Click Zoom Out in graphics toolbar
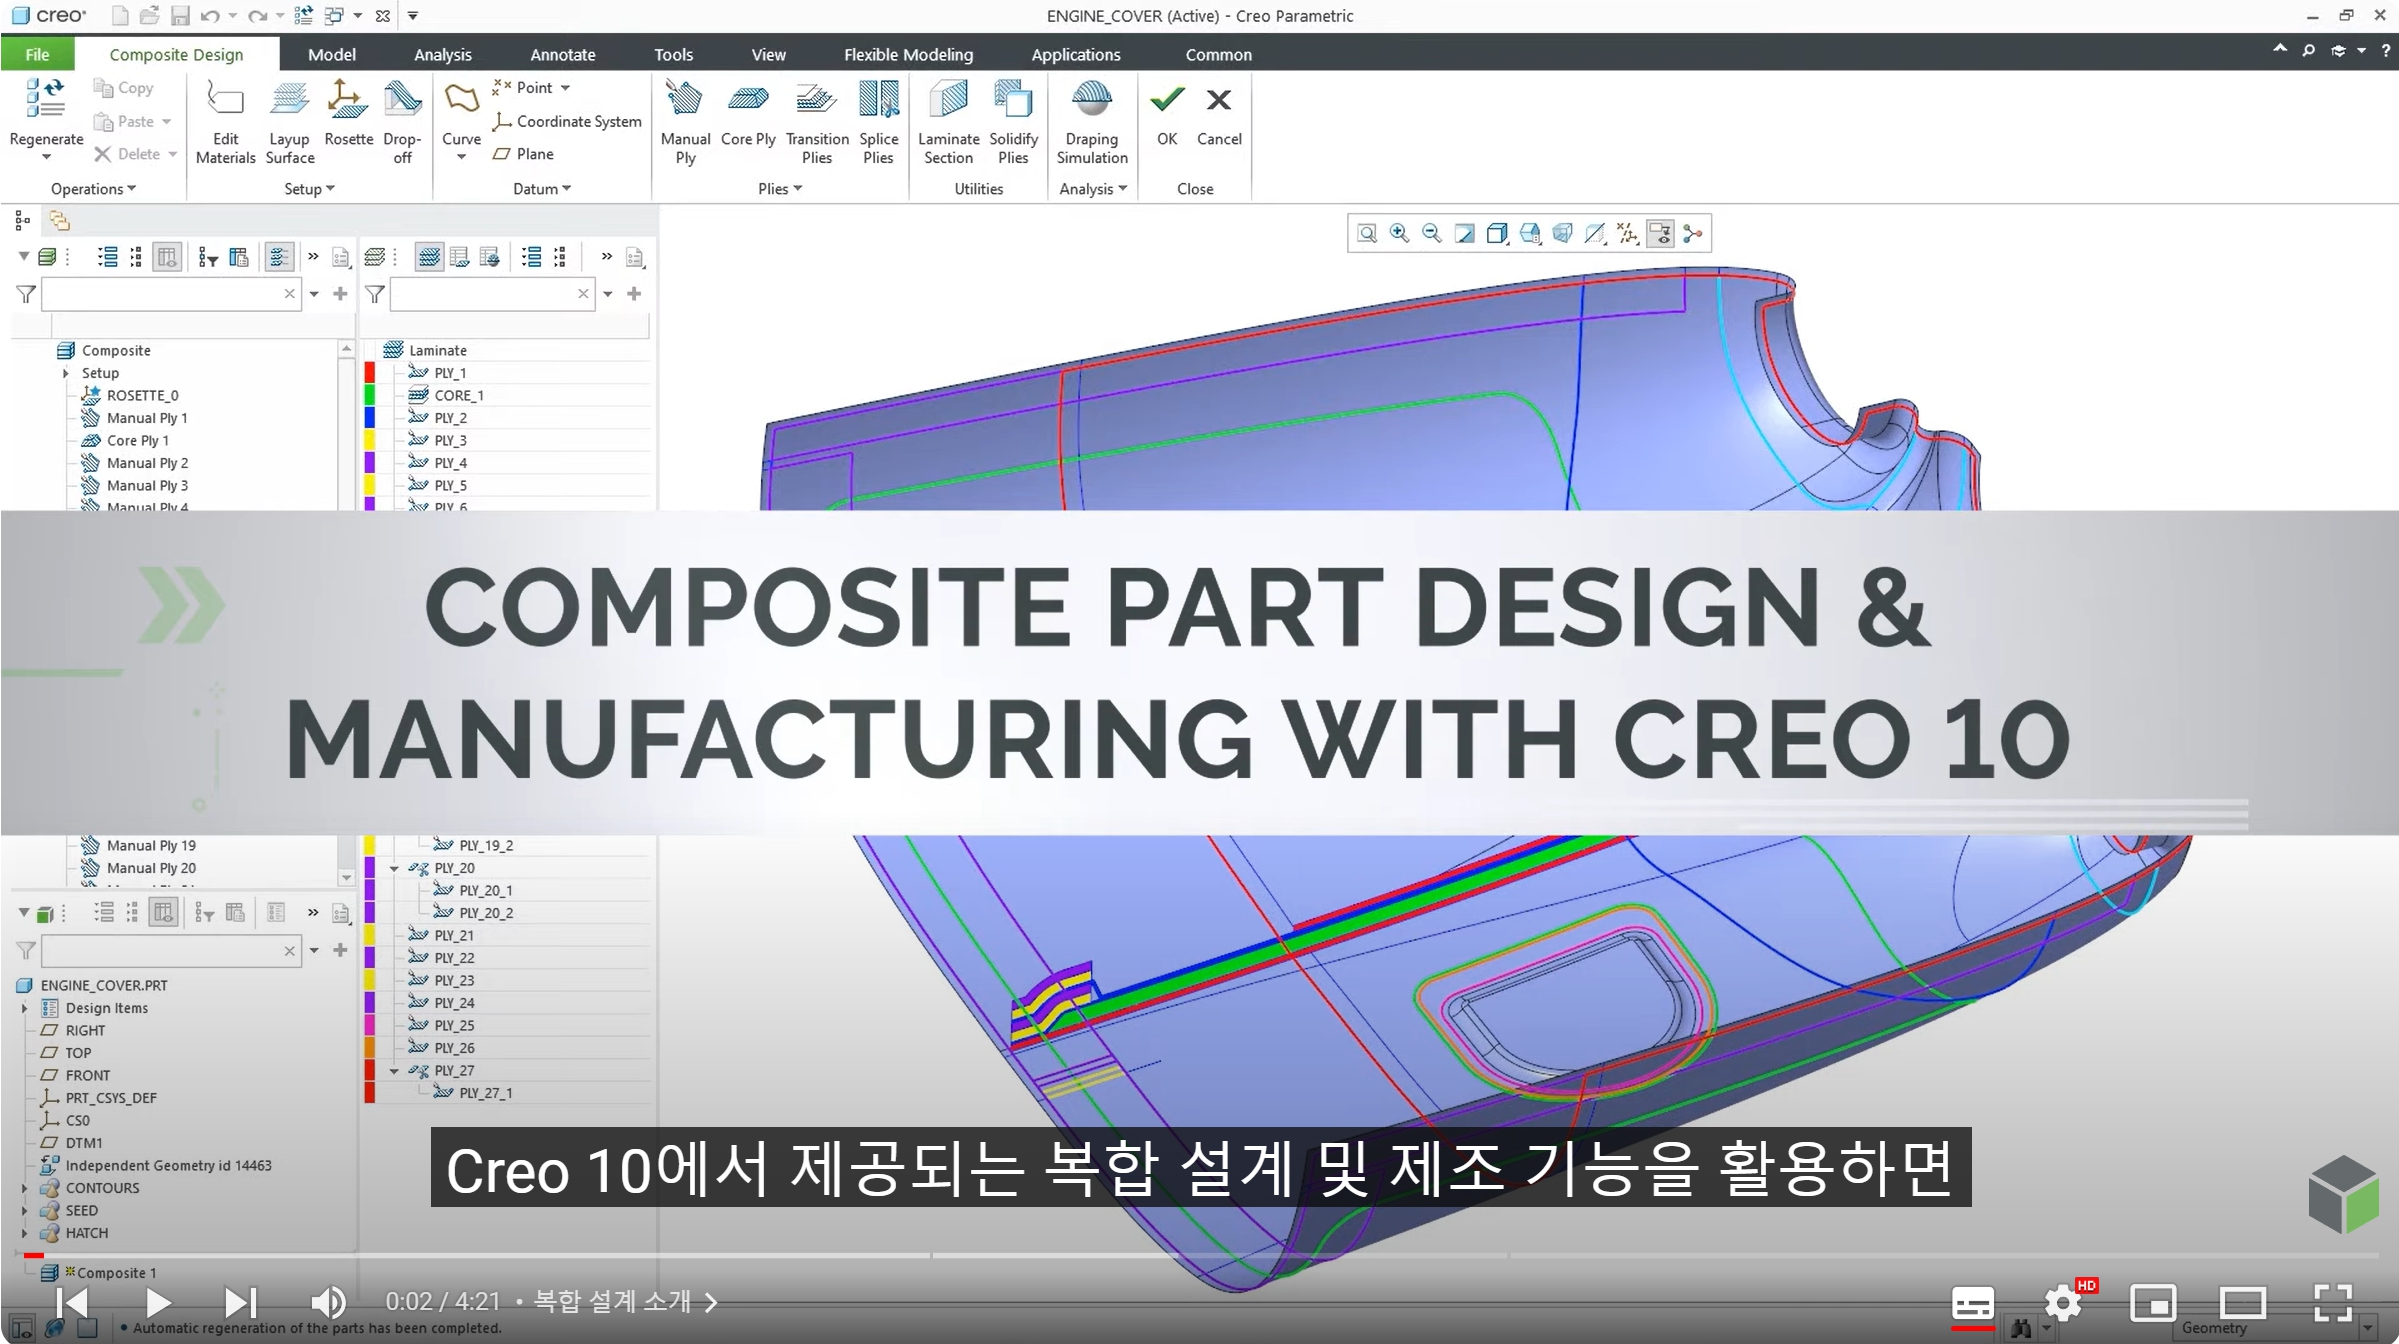 click(x=1432, y=233)
